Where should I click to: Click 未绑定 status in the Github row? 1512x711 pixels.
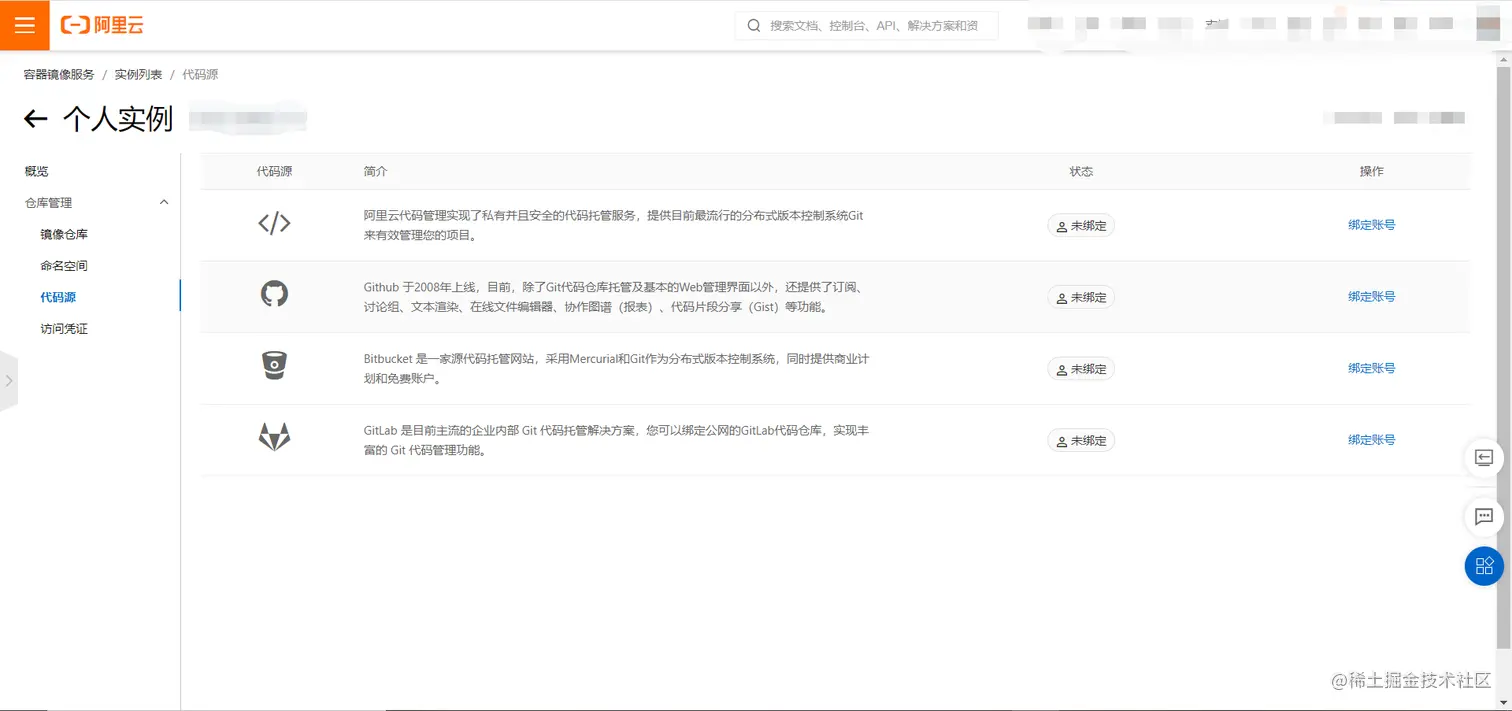pyautogui.click(x=1081, y=298)
